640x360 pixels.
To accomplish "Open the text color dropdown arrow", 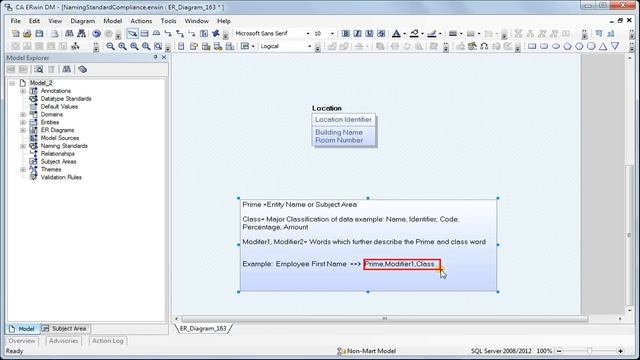I will [404, 34].
